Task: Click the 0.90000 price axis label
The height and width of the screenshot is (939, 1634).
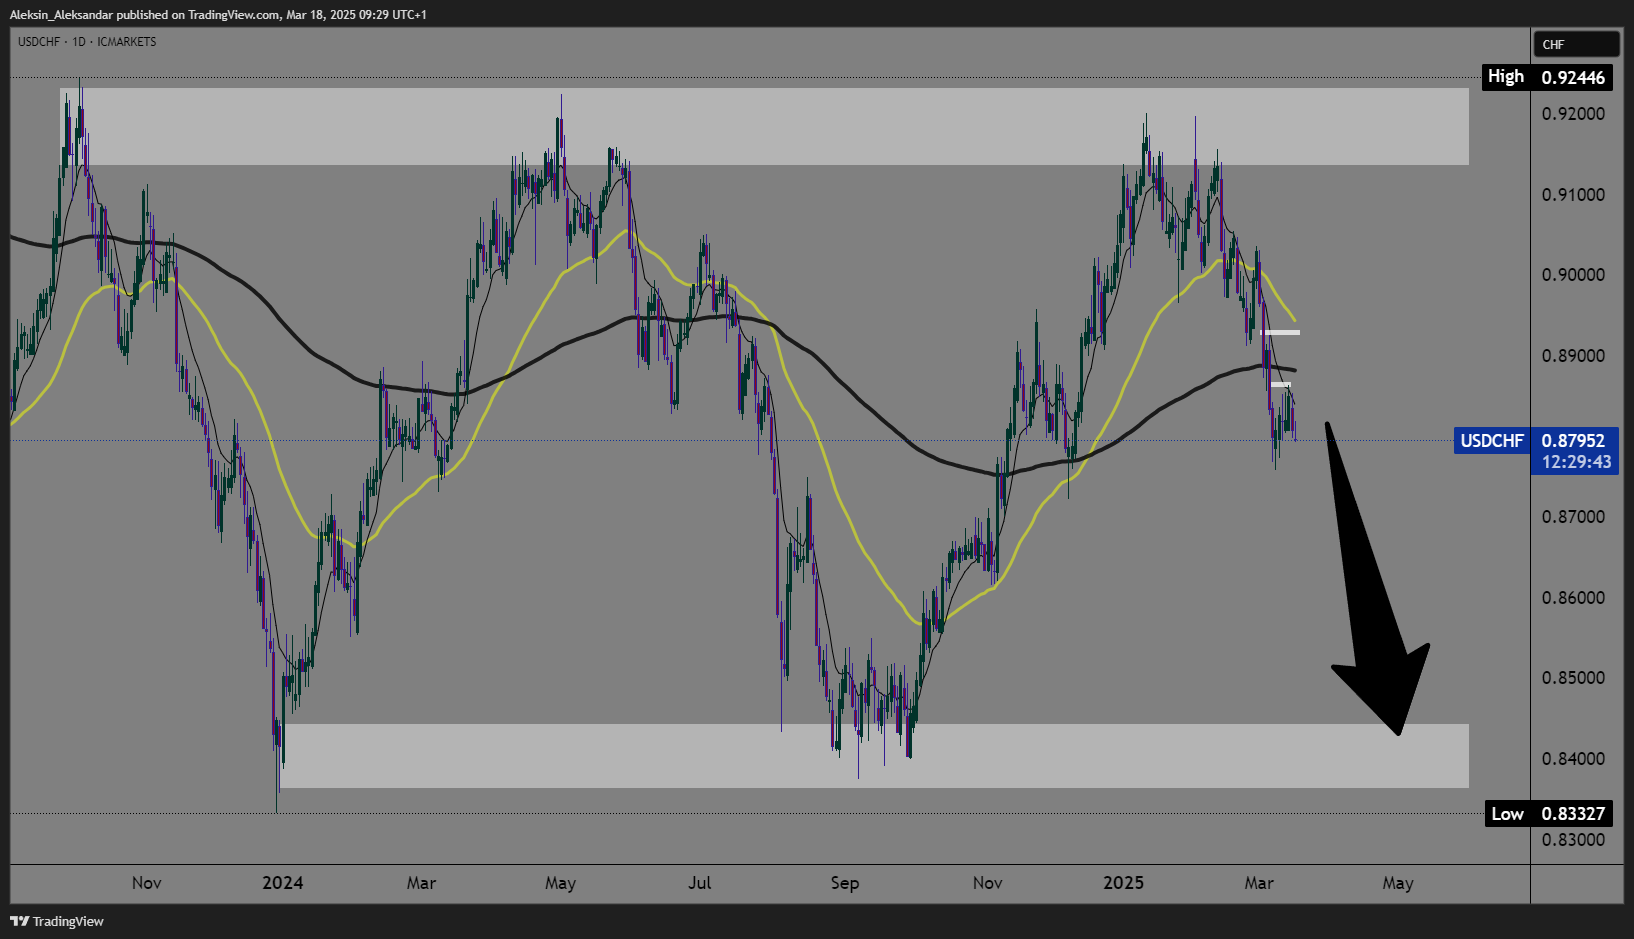Action: pyautogui.click(x=1573, y=275)
